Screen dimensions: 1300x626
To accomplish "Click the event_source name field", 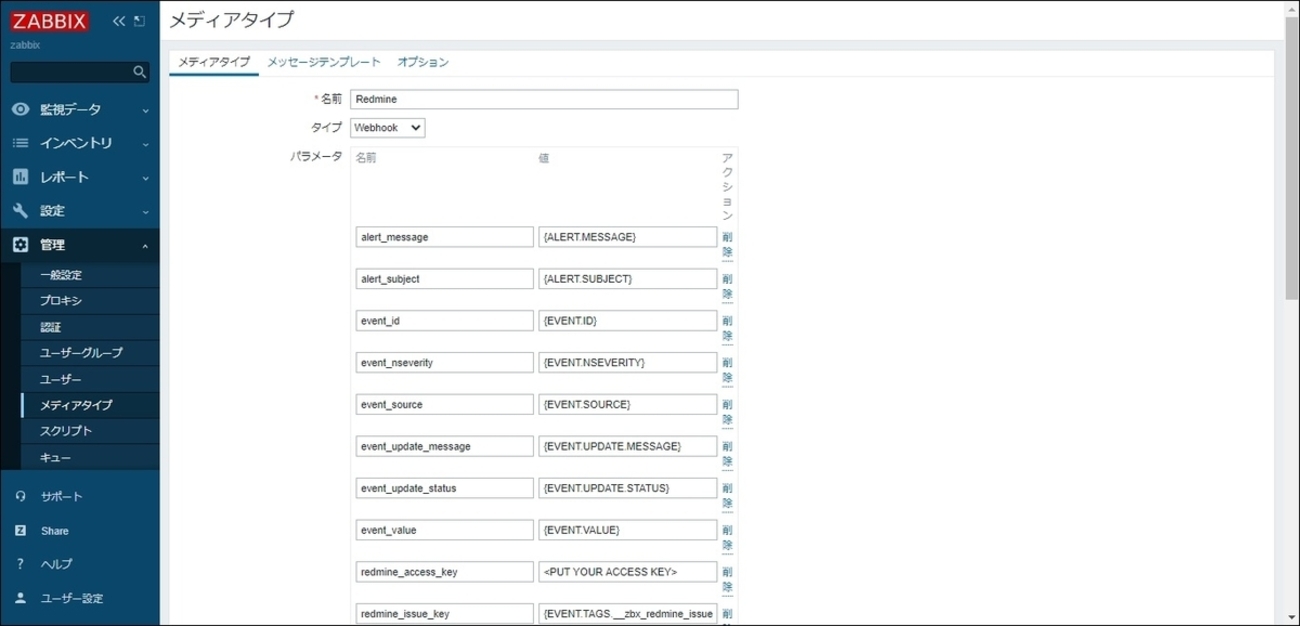I will pos(445,405).
